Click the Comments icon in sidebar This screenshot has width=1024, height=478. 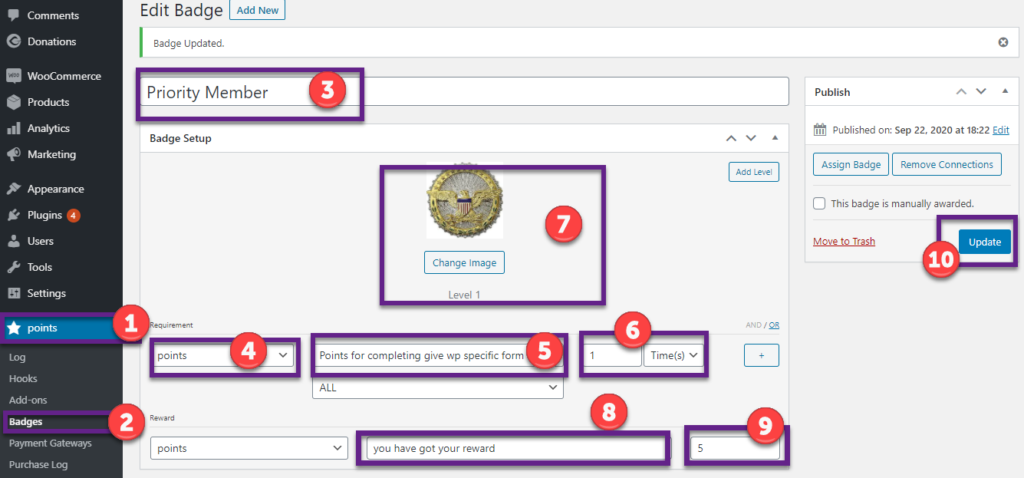pyautogui.click(x=14, y=16)
